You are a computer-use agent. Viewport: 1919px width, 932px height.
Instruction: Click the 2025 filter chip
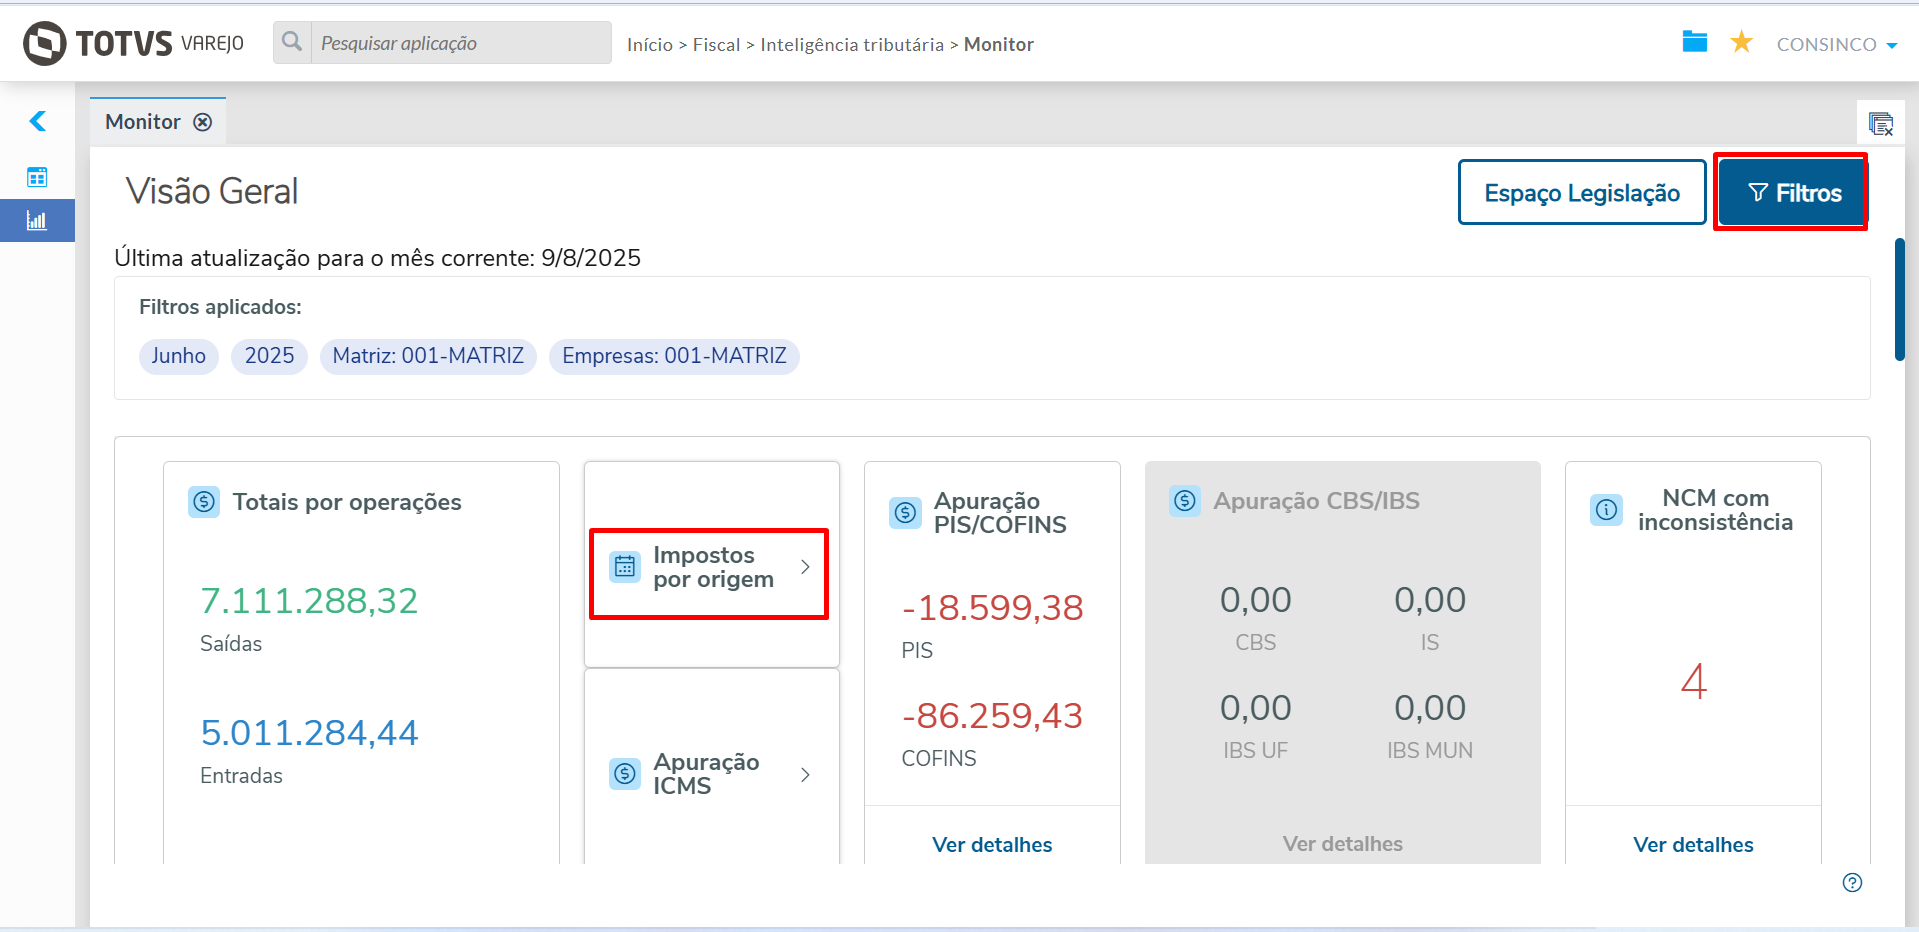269,356
